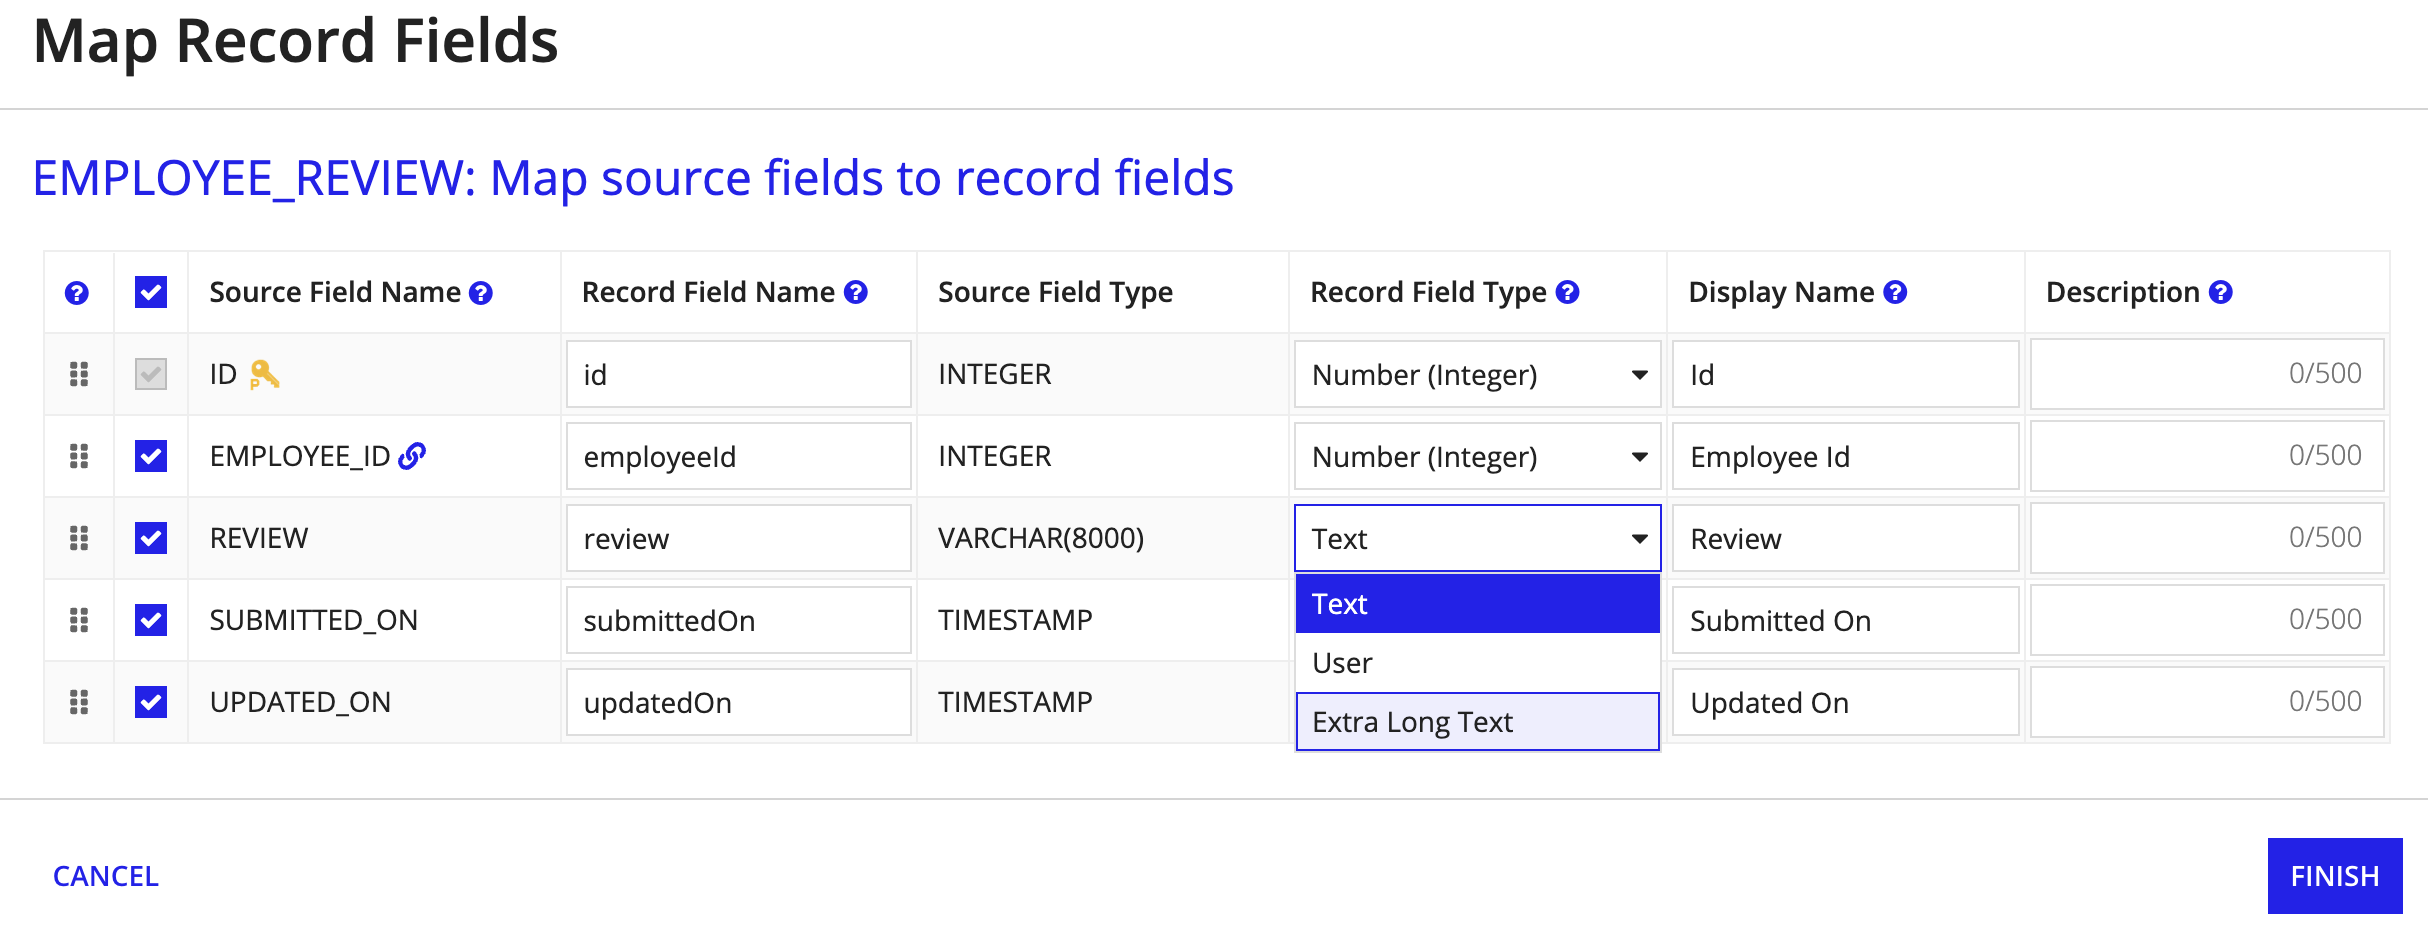
Task: Click the help icon in first header column
Action: [x=77, y=293]
